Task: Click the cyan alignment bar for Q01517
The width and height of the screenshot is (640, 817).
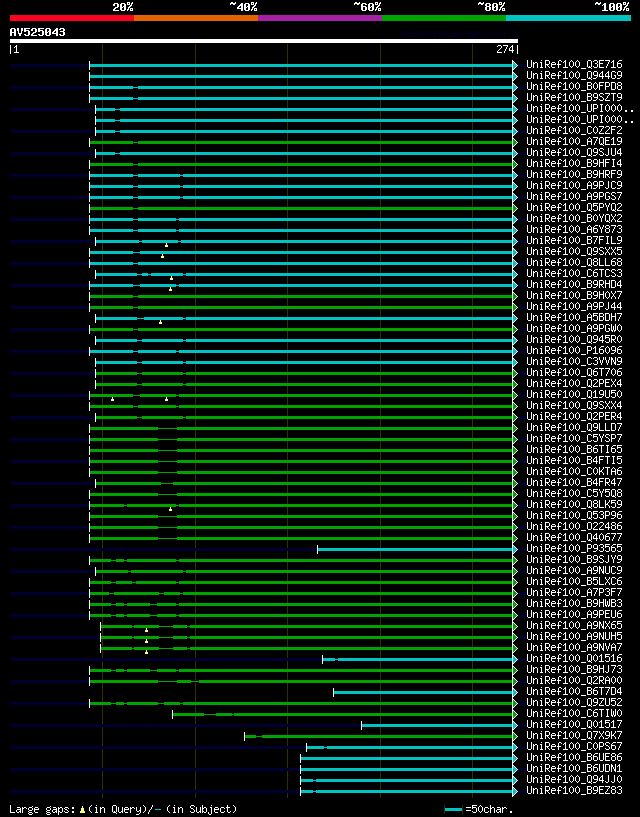Action: (437, 725)
